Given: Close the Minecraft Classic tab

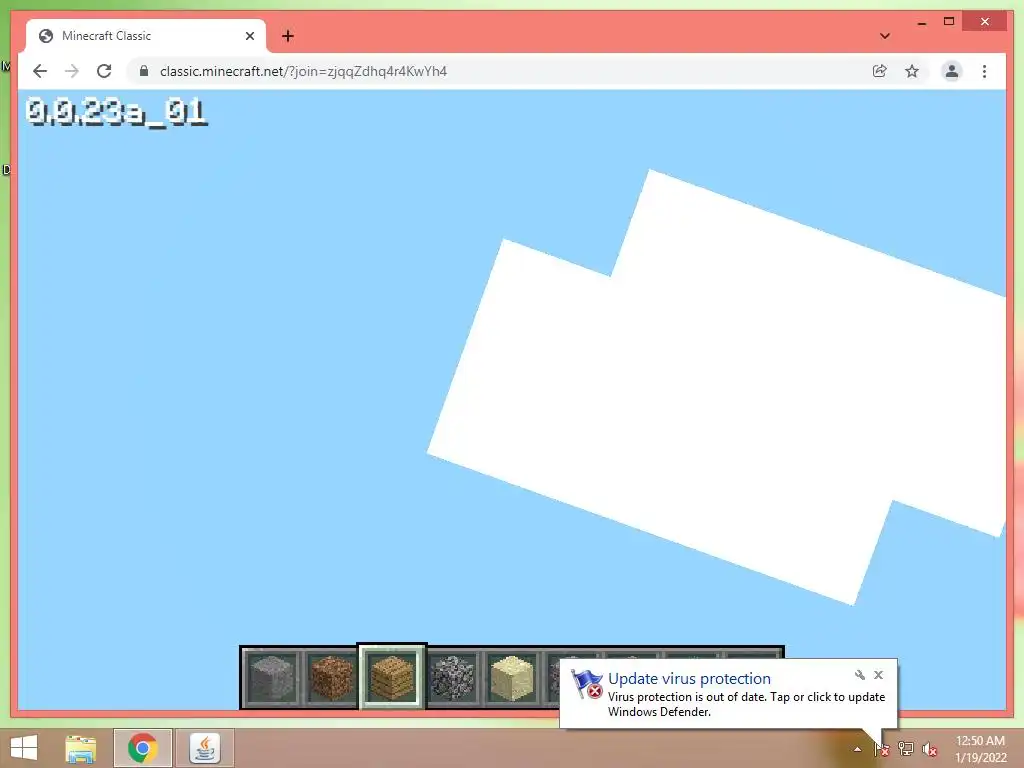Looking at the screenshot, I should [249, 36].
